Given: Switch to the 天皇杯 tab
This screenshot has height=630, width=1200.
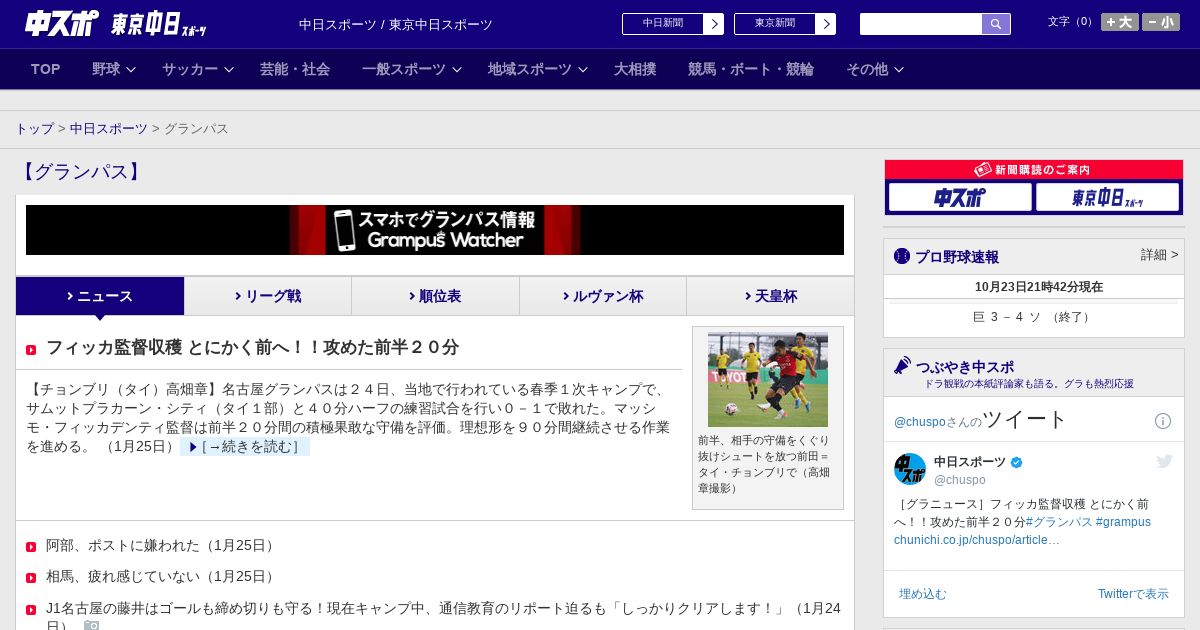Looking at the screenshot, I should coord(770,296).
